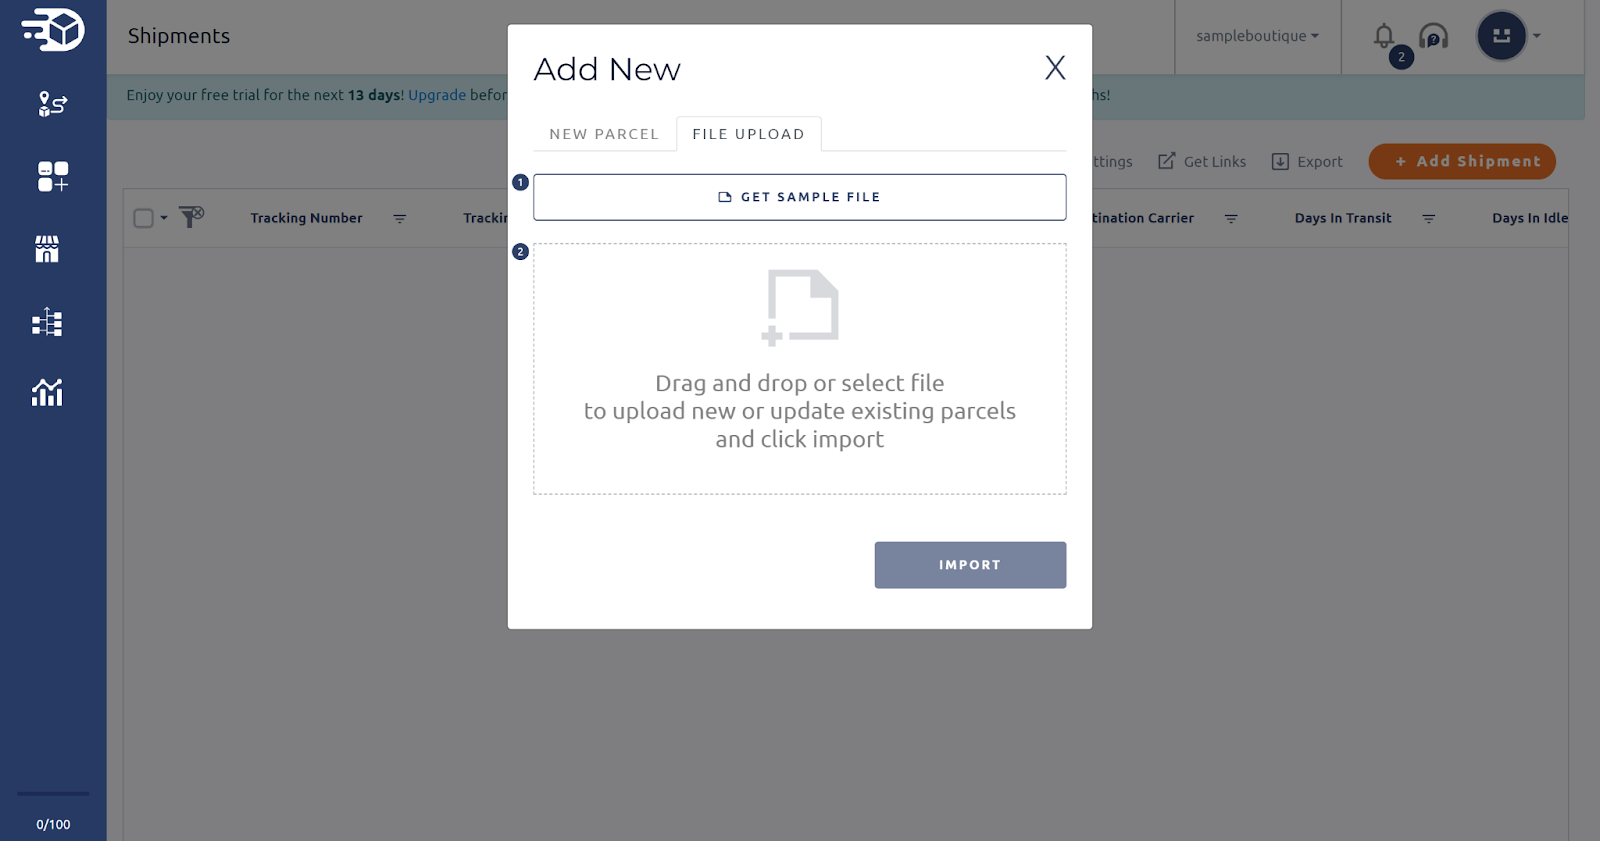
Task: Open the workflow blocks sidebar icon
Action: (x=47, y=321)
